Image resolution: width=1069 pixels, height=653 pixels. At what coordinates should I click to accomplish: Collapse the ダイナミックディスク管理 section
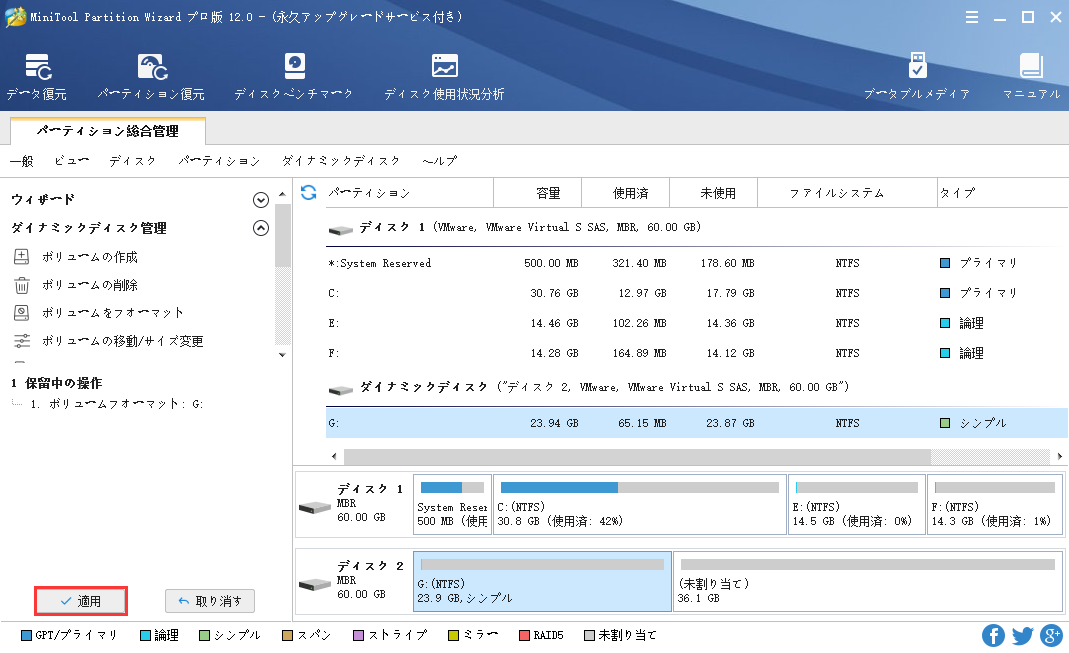(x=261, y=228)
